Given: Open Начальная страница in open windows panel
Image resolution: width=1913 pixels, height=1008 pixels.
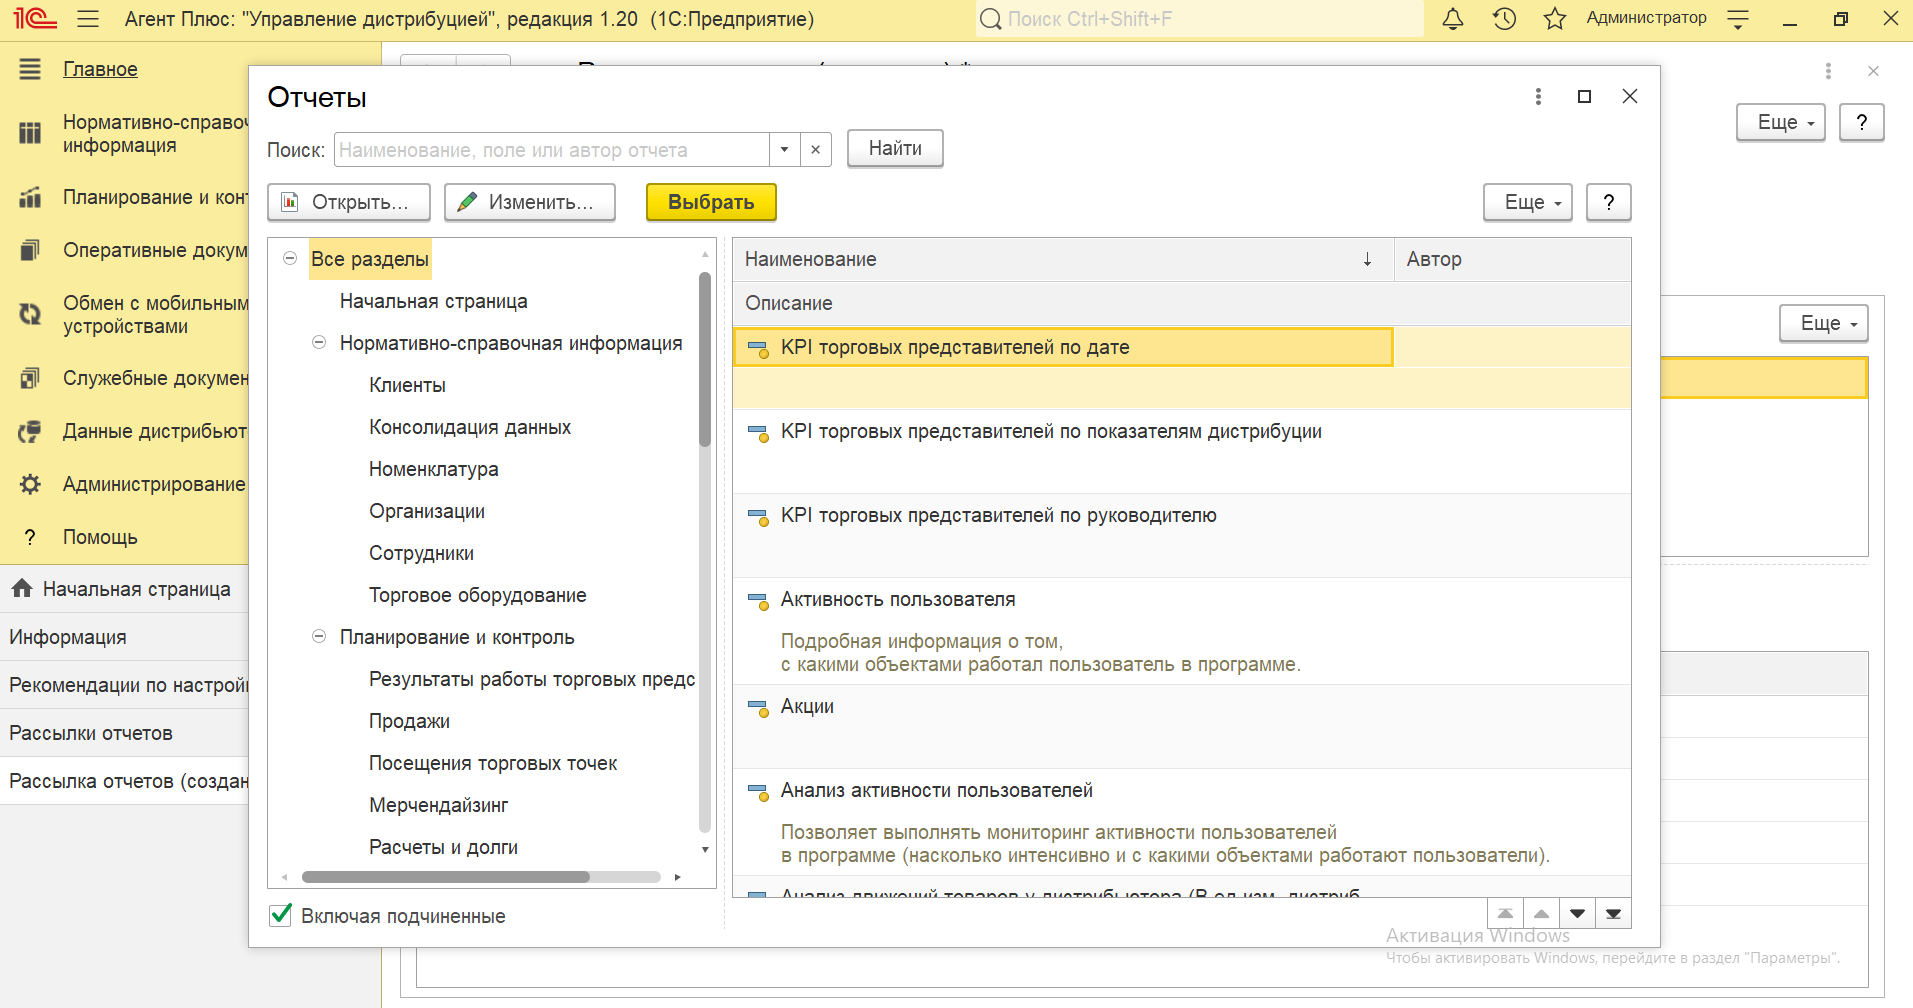Looking at the screenshot, I should (x=124, y=589).
